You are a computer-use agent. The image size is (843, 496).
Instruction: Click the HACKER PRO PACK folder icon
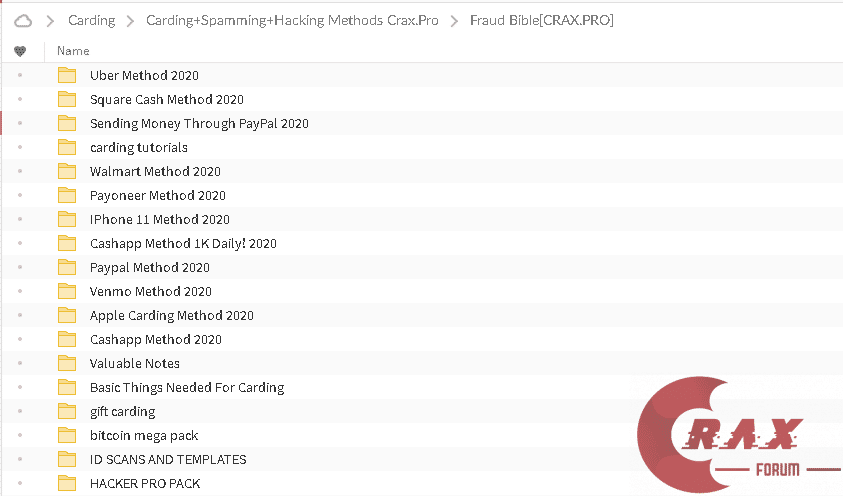click(x=67, y=484)
